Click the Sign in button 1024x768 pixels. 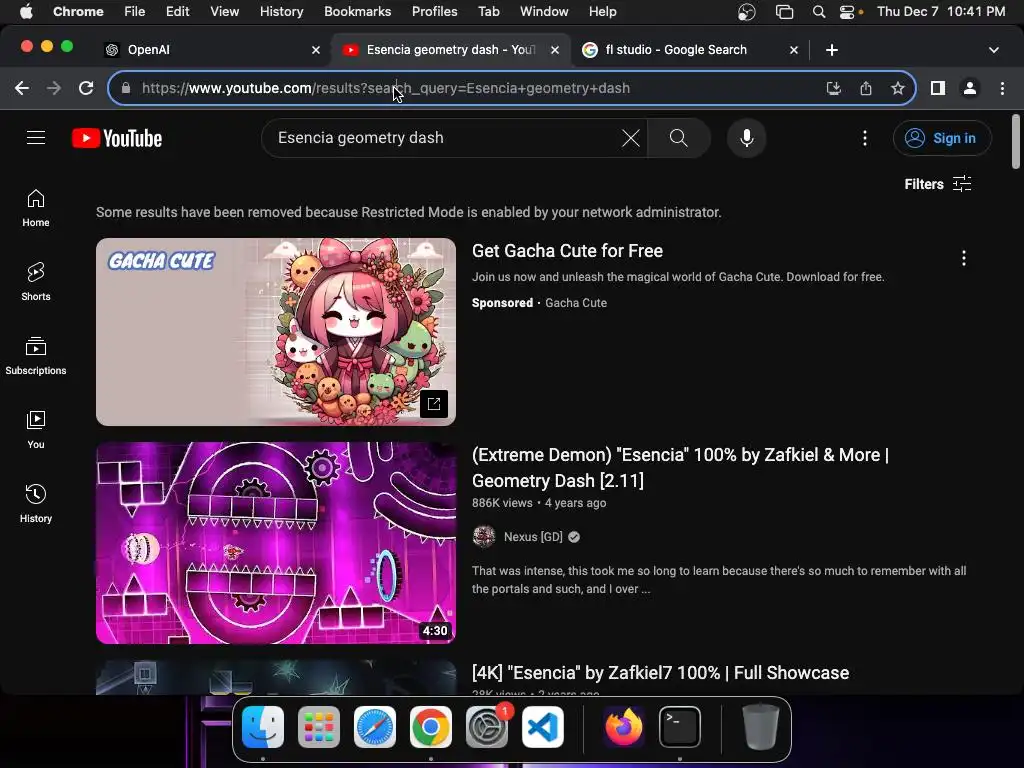pyautogui.click(x=942, y=138)
